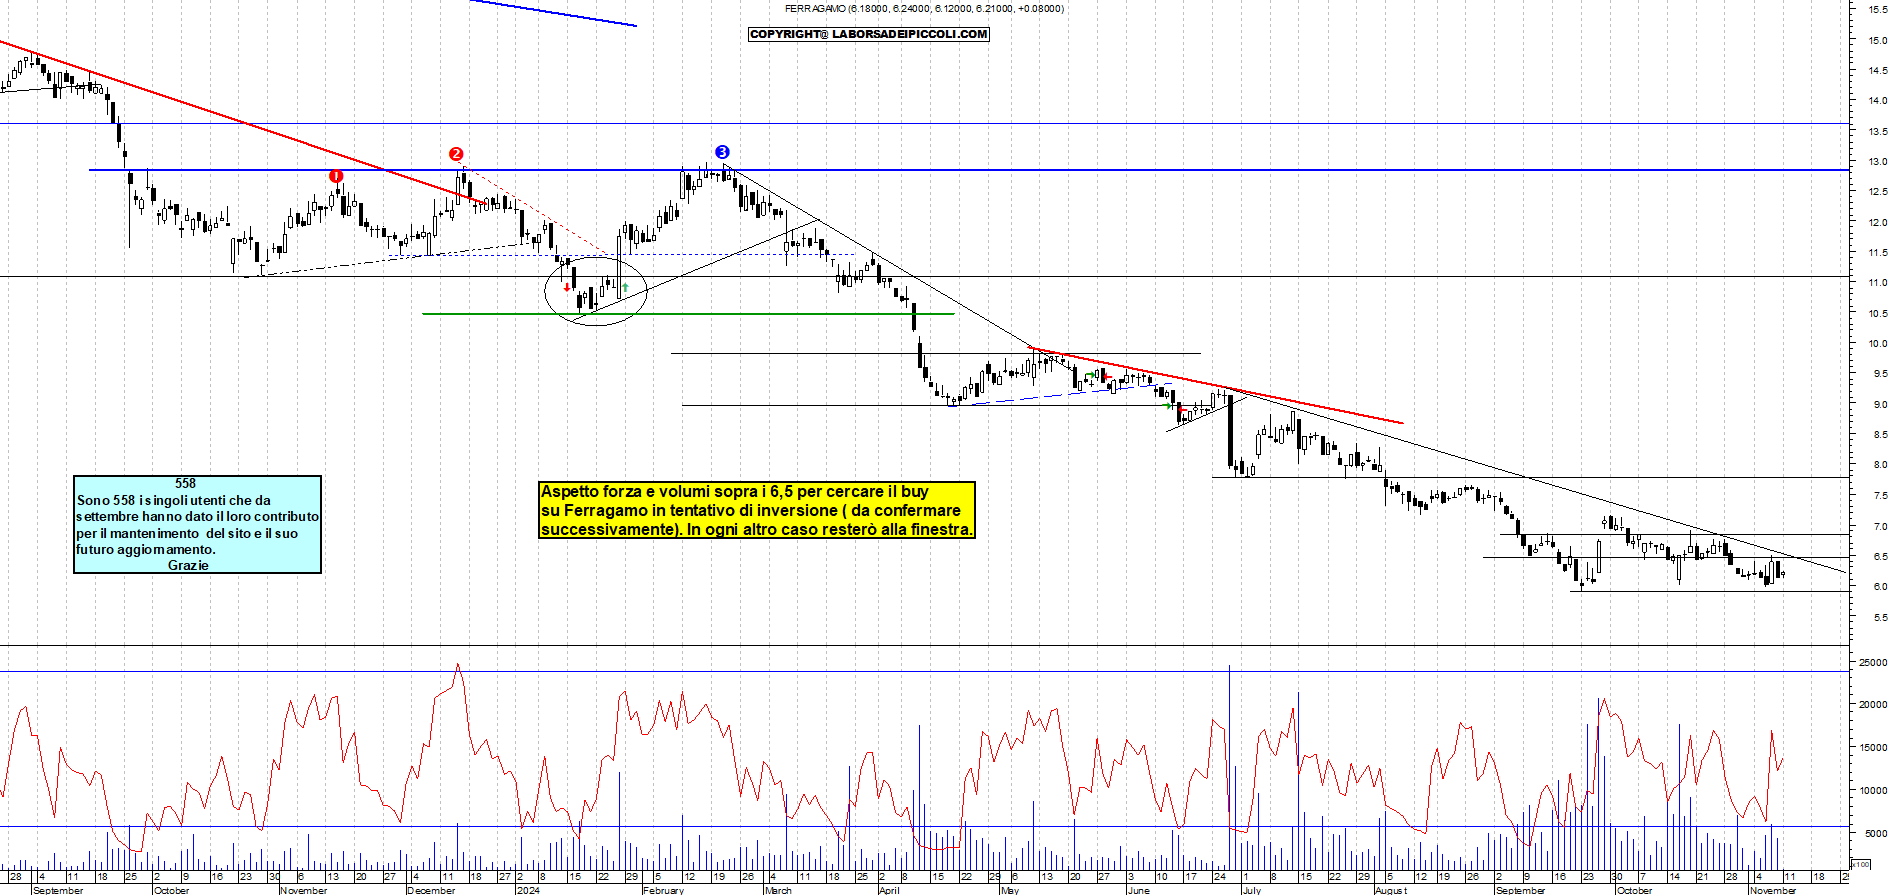The width and height of the screenshot is (1890, 895).
Task: Click the 15000 volume axis label
Action: pos(1872,747)
